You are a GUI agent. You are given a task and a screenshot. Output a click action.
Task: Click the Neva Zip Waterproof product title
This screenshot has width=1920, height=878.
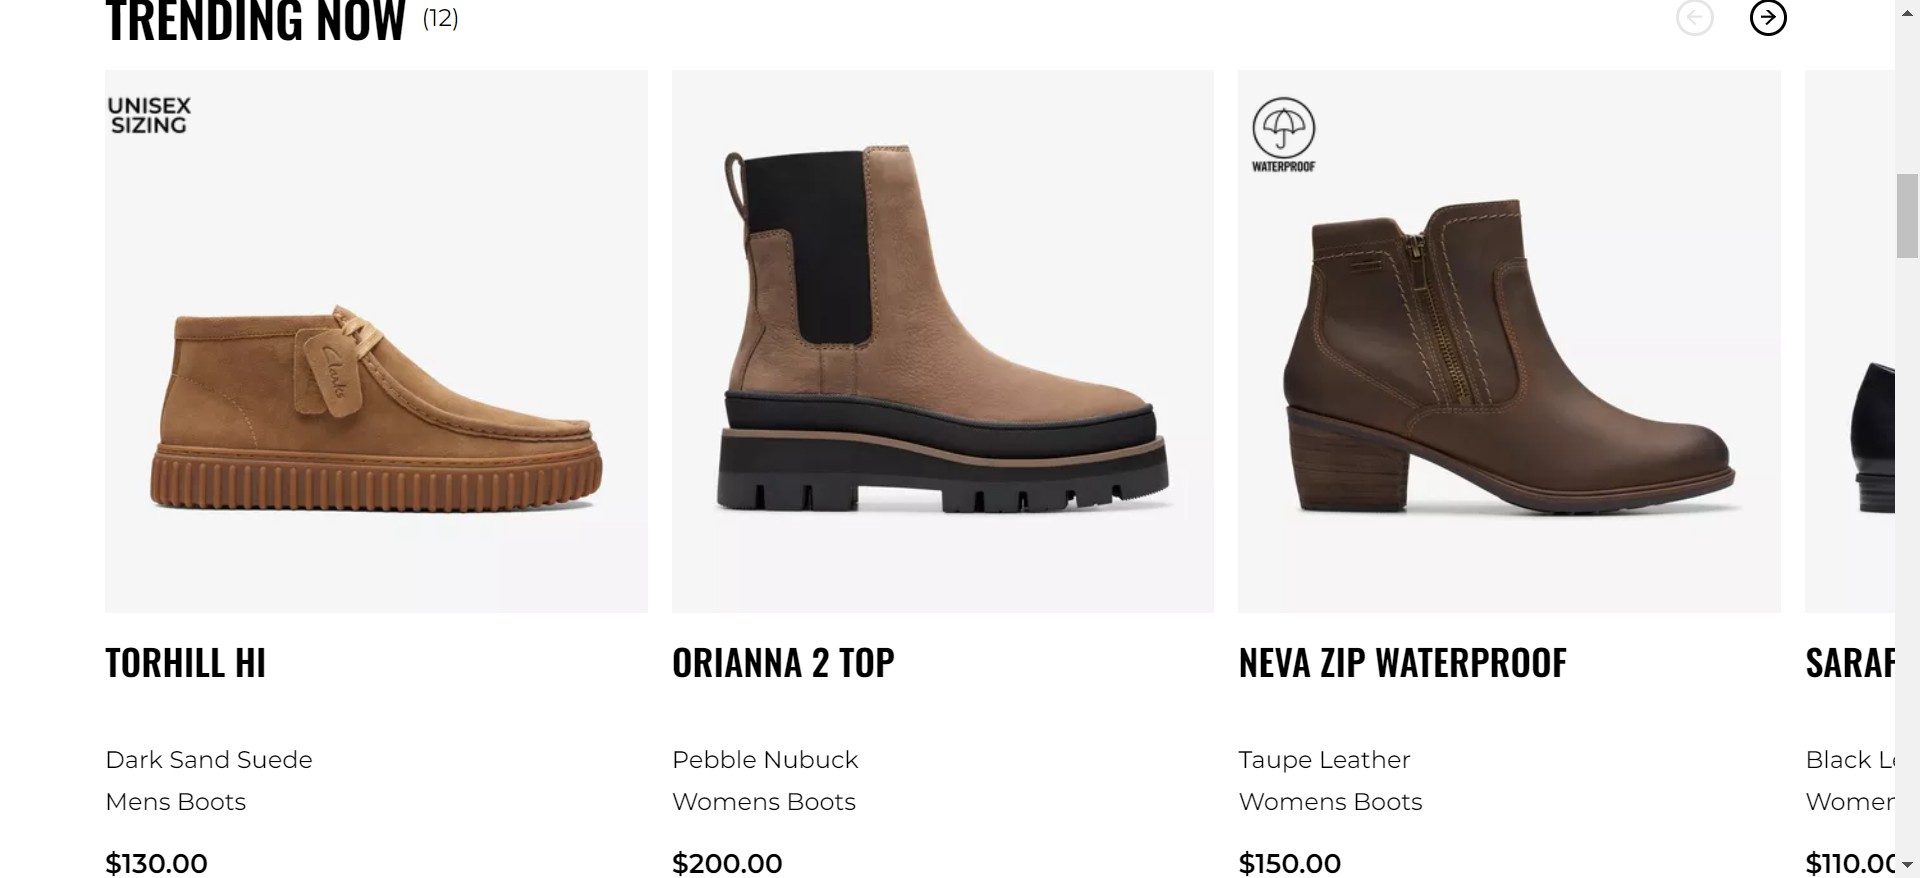click(1402, 663)
